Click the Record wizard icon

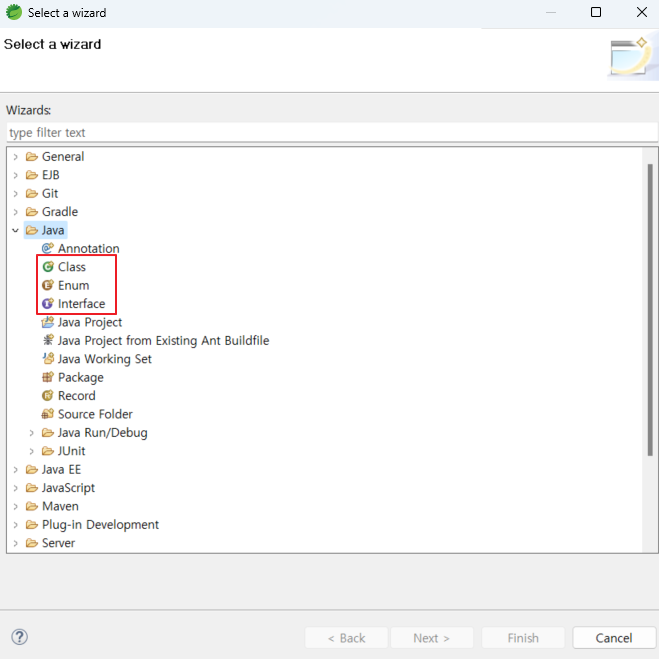[x=48, y=395]
